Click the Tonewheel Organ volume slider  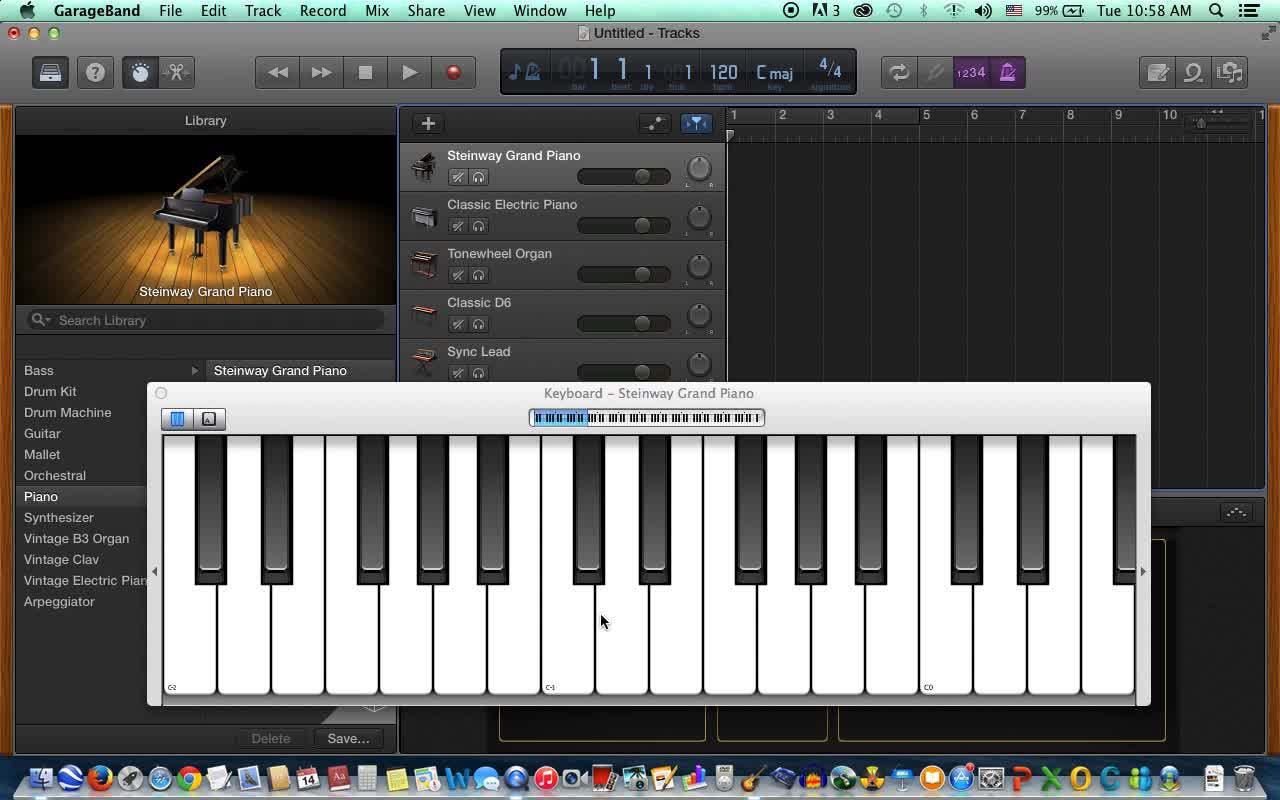(624, 275)
